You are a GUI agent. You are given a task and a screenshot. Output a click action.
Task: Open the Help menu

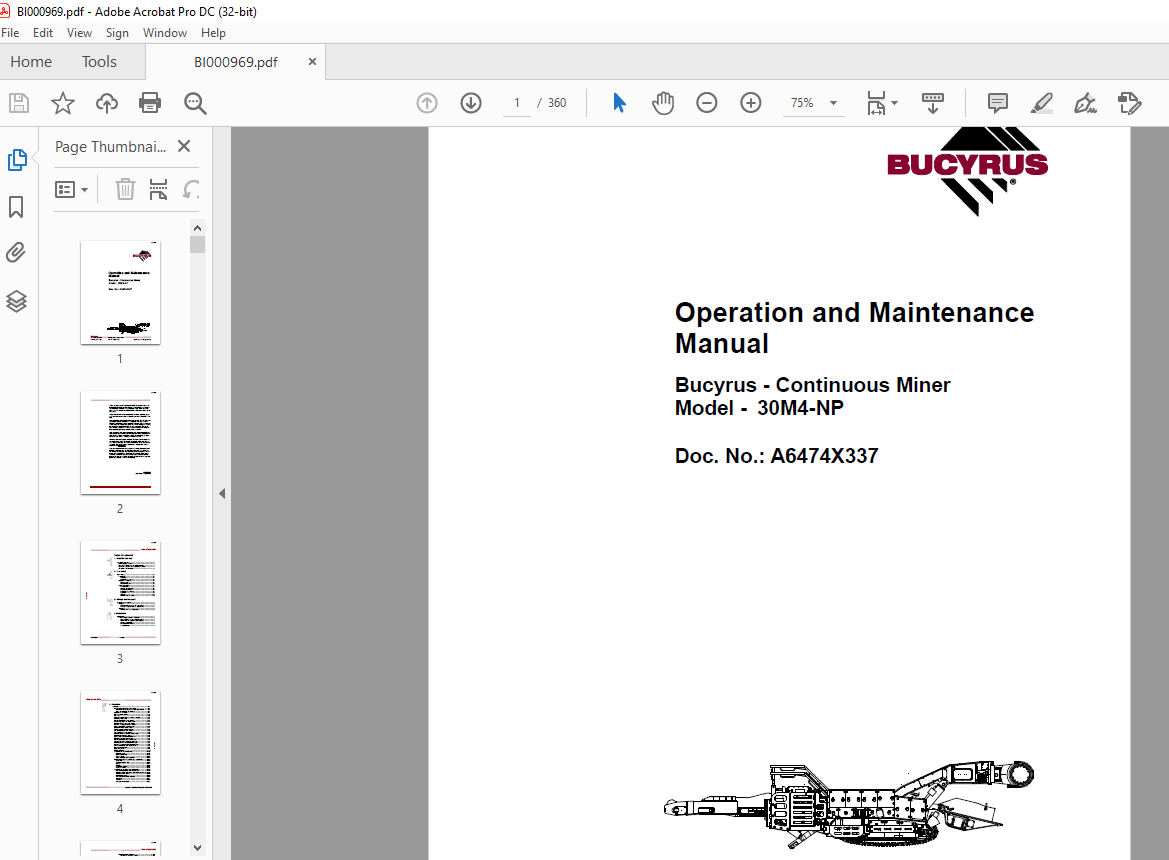tap(213, 33)
